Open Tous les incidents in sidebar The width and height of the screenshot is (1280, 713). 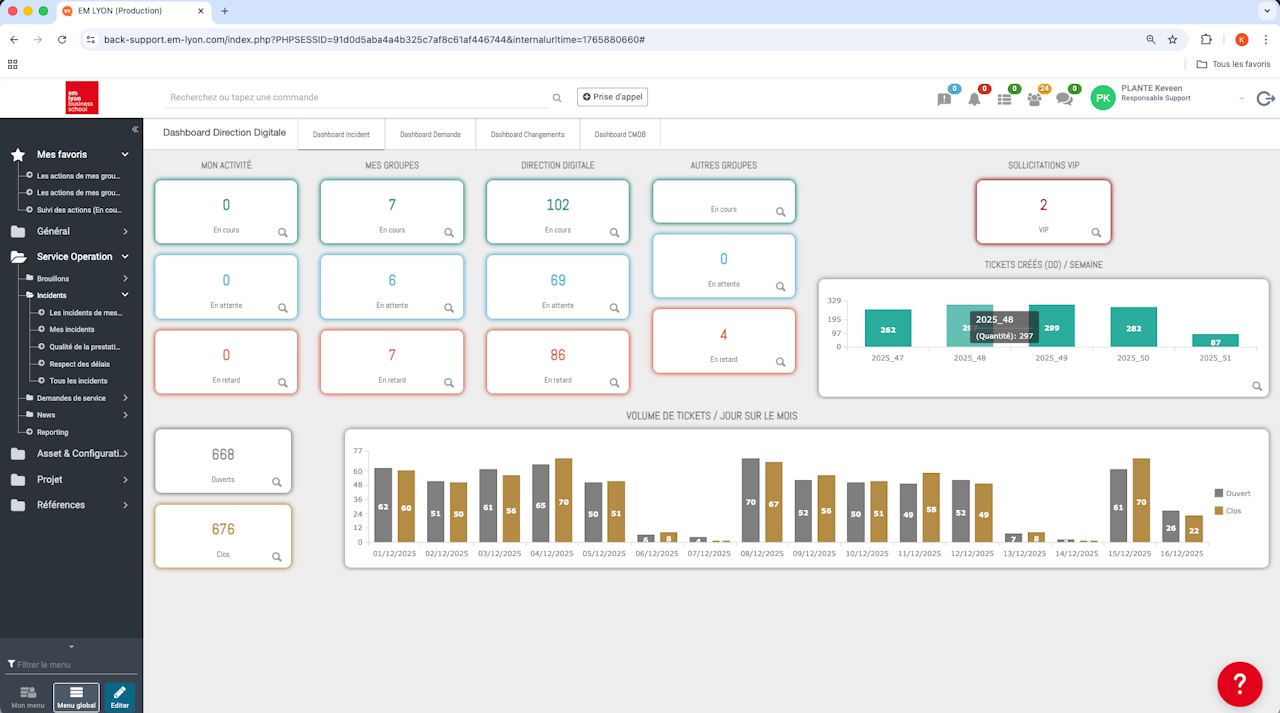coord(78,381)
